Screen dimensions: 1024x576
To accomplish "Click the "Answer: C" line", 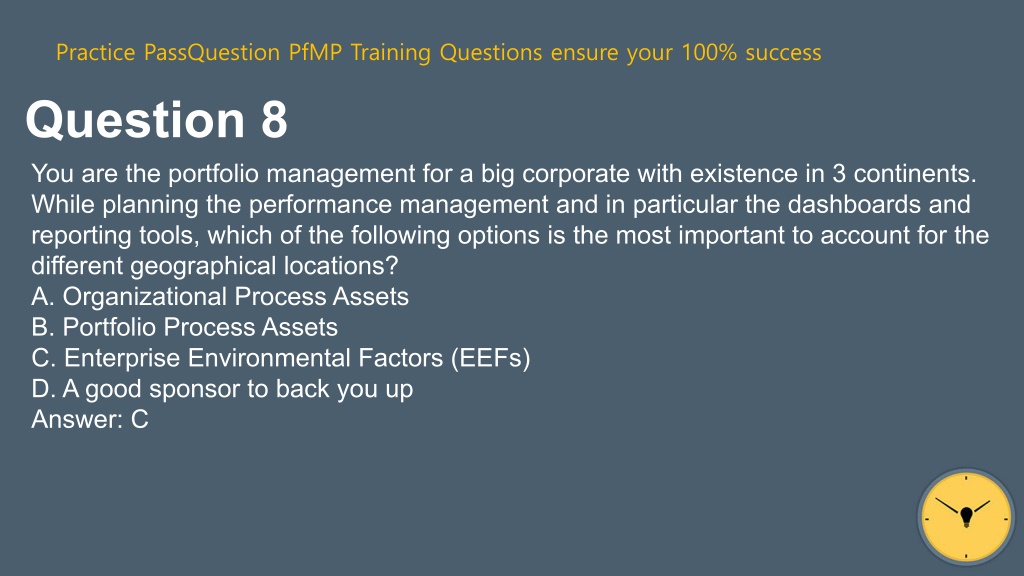I will coord(90,419).
